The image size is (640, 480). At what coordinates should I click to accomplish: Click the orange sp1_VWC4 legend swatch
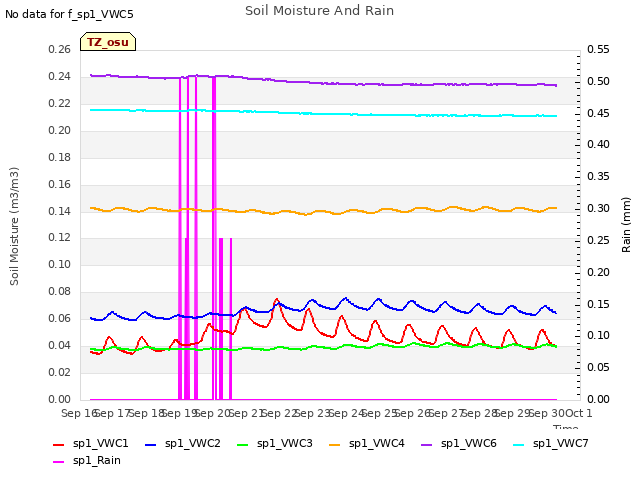point(335,445)
